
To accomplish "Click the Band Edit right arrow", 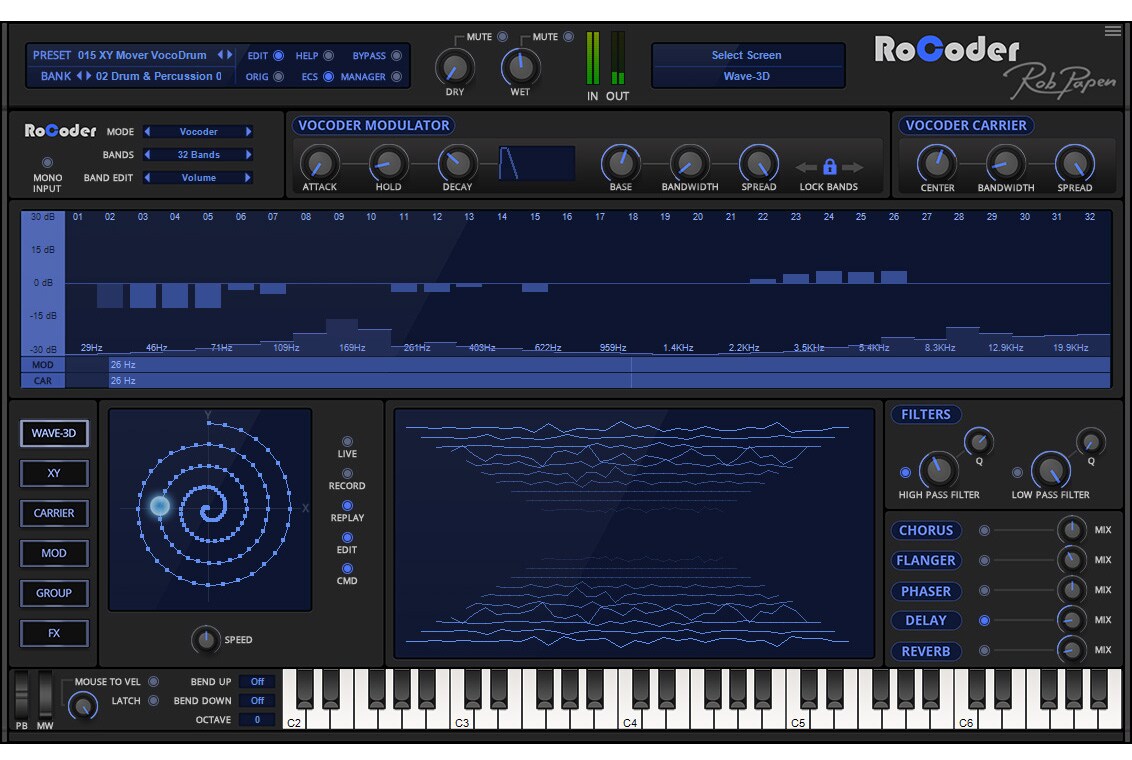I will tap(248, 178).
